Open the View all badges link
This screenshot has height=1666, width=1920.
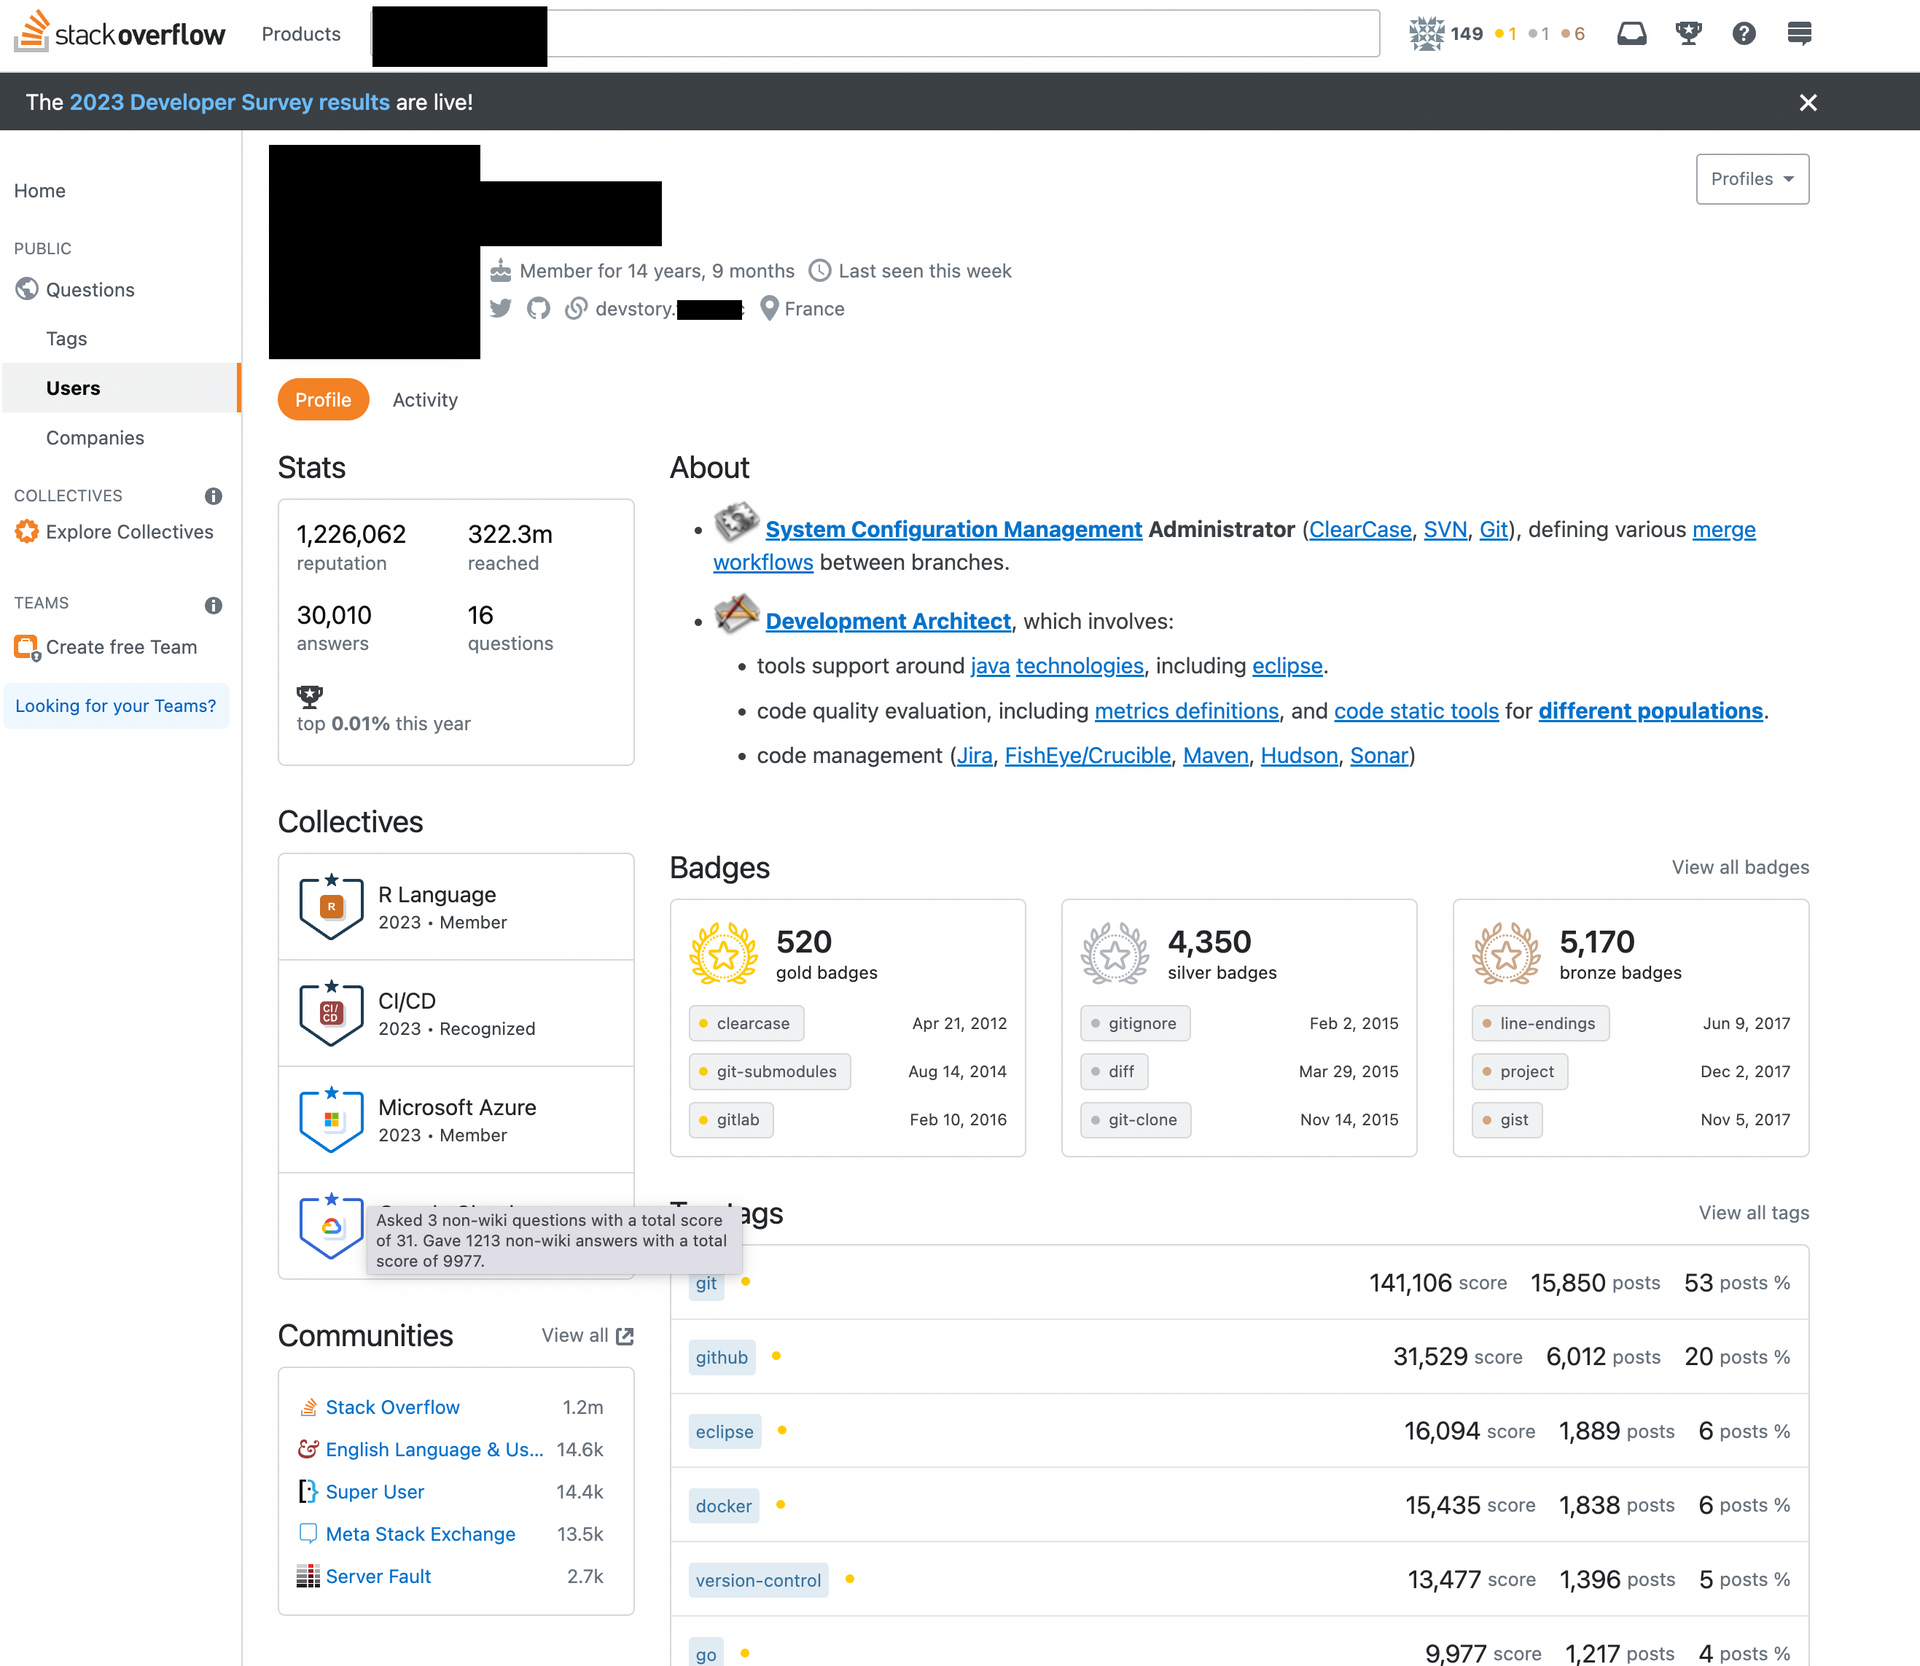[x=1740, y=867]
